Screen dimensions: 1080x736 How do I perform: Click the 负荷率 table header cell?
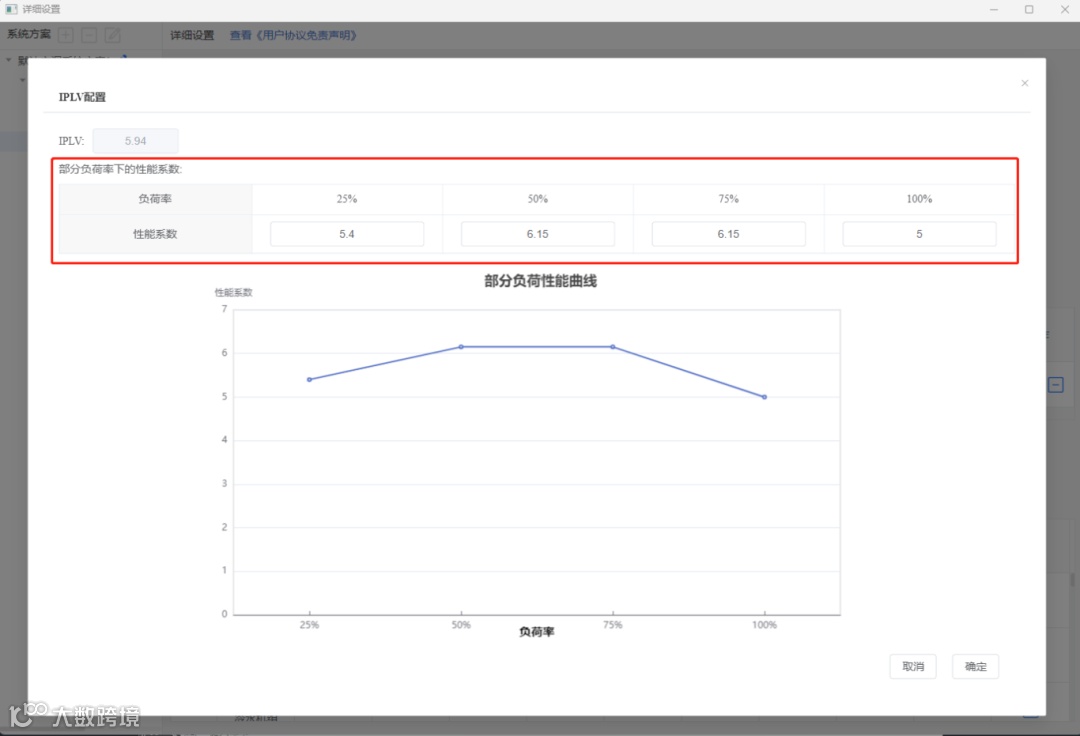click(155, 199)
